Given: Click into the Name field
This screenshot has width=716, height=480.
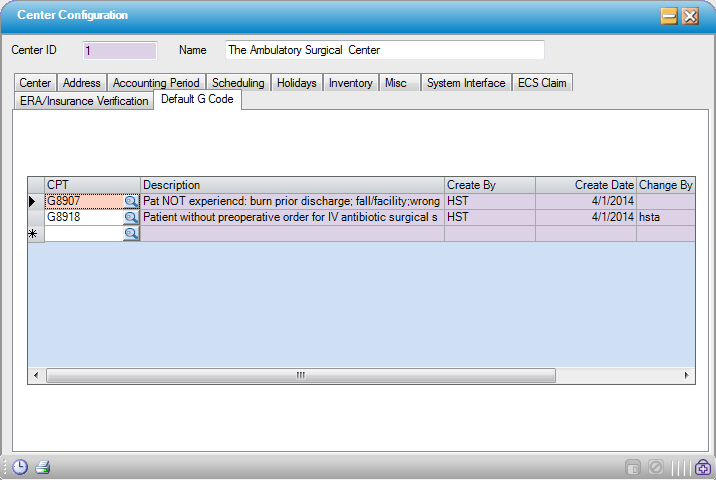Looking at the screenshot, I should click(x=384, y=50).
